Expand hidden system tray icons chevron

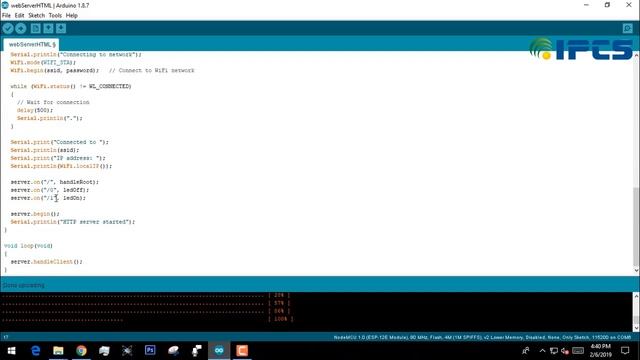(x=542, y=351)
